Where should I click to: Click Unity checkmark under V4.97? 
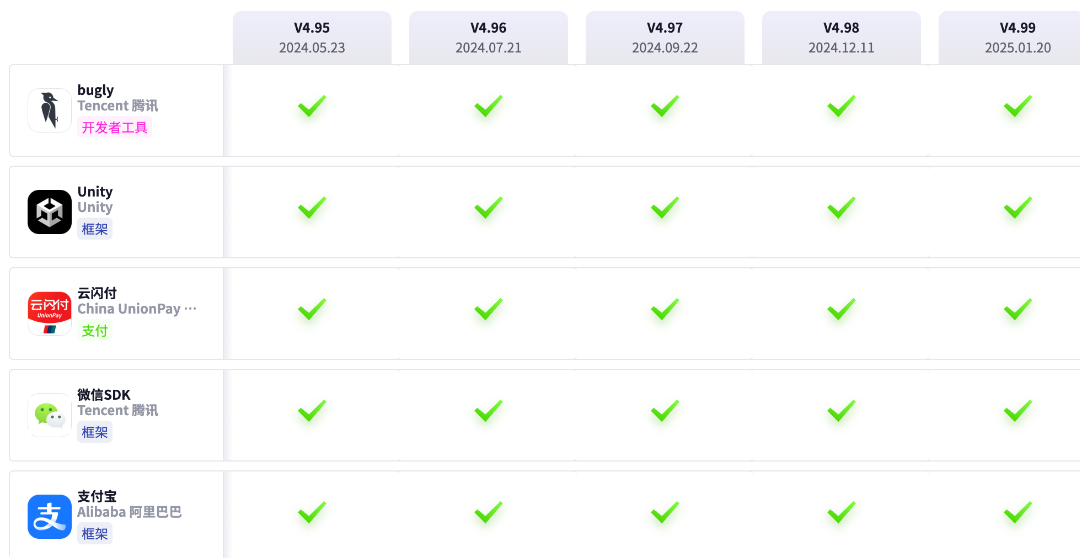coord(665,208)
